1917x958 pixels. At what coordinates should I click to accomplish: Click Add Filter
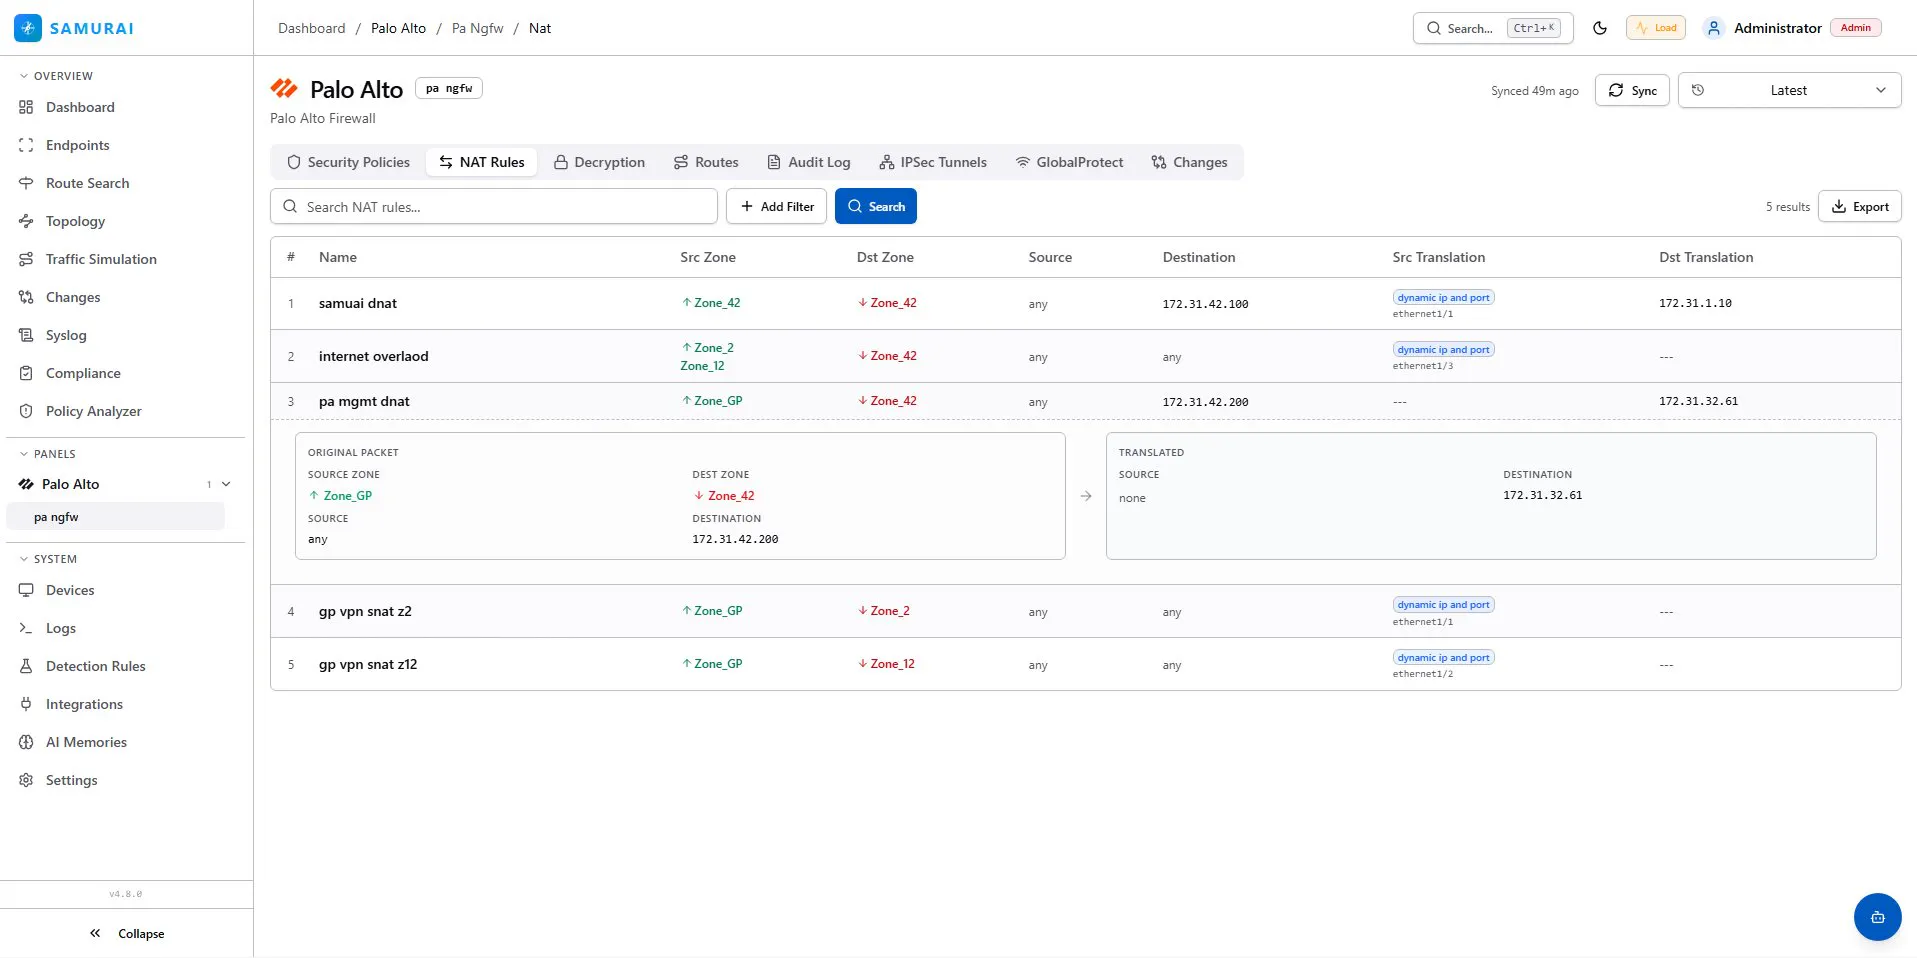coord(776,206)
